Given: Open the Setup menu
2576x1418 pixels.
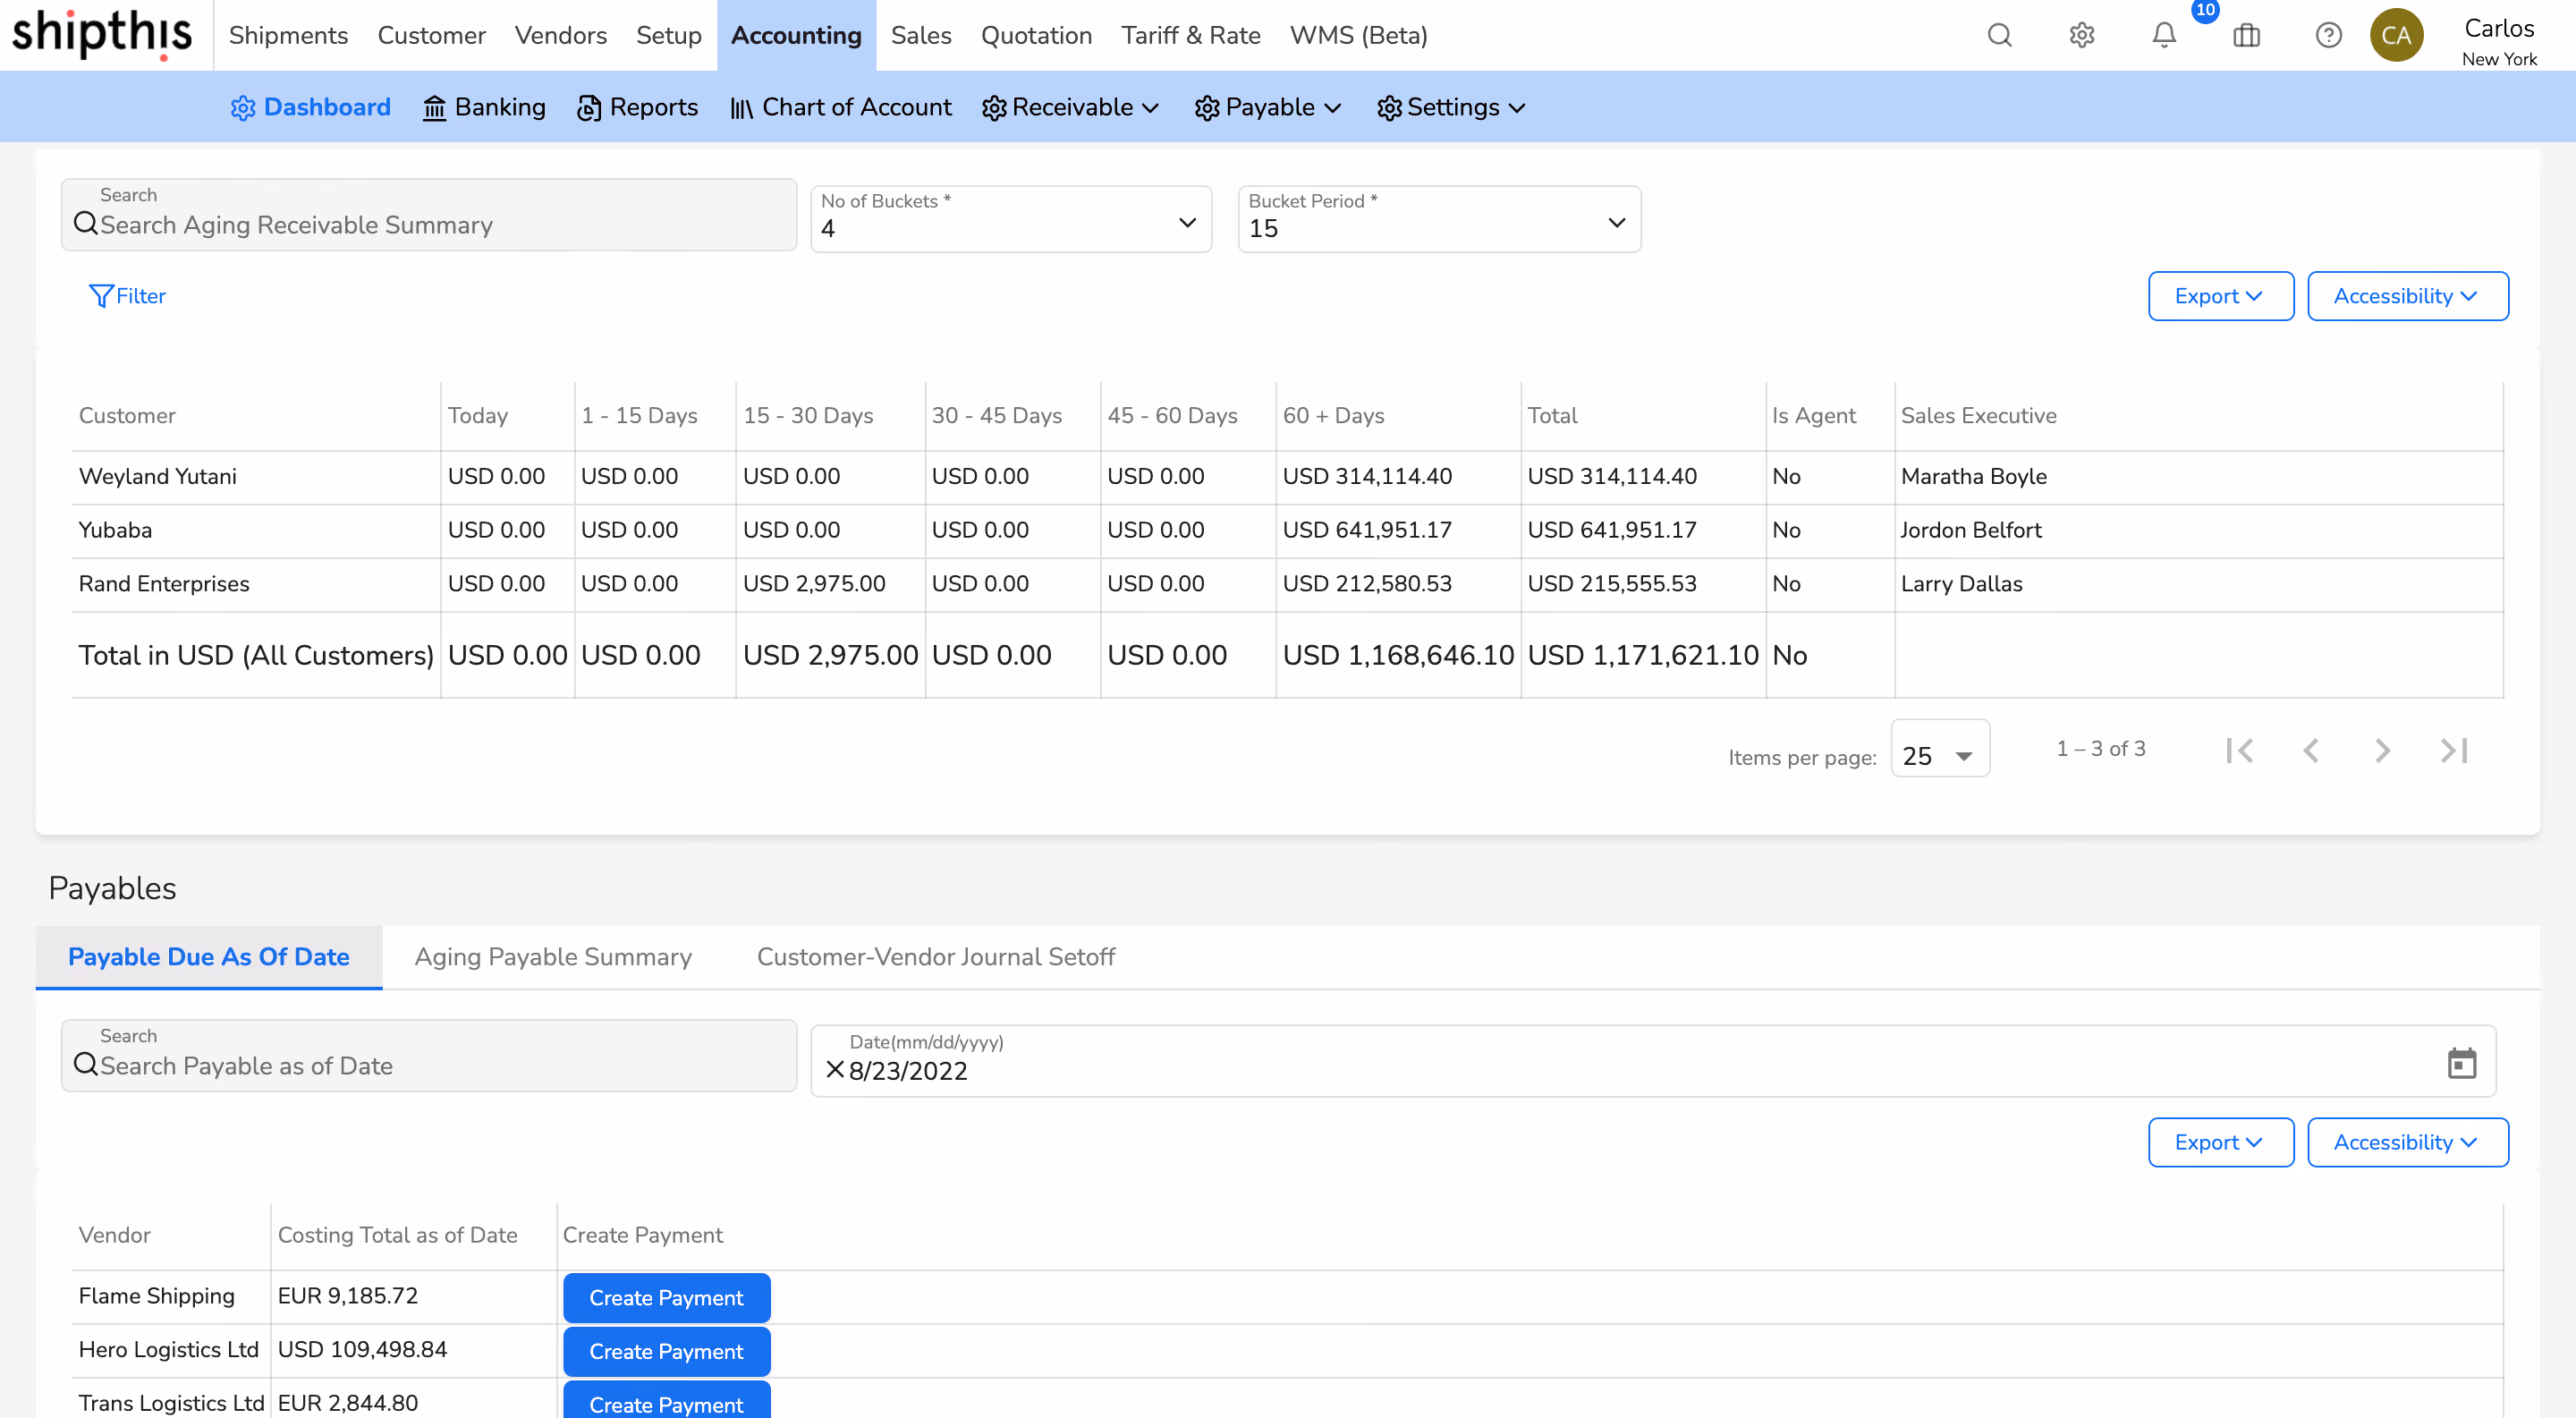Looking at the screenshot, I should (x=668, y=35).
